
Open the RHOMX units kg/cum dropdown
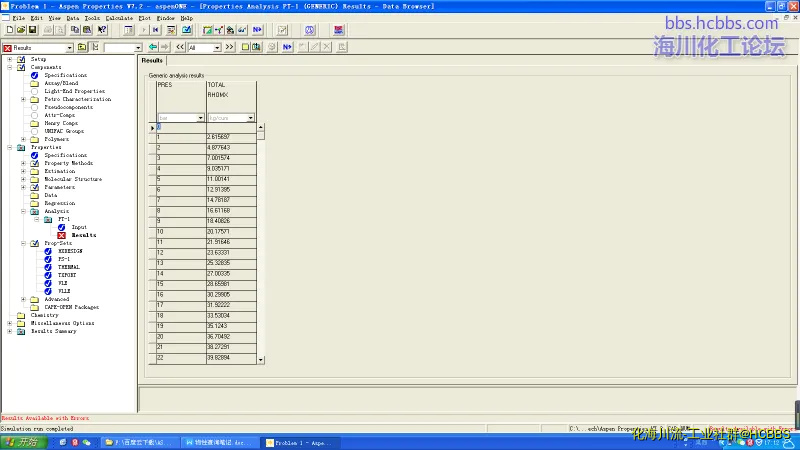(x=251, y=118)
